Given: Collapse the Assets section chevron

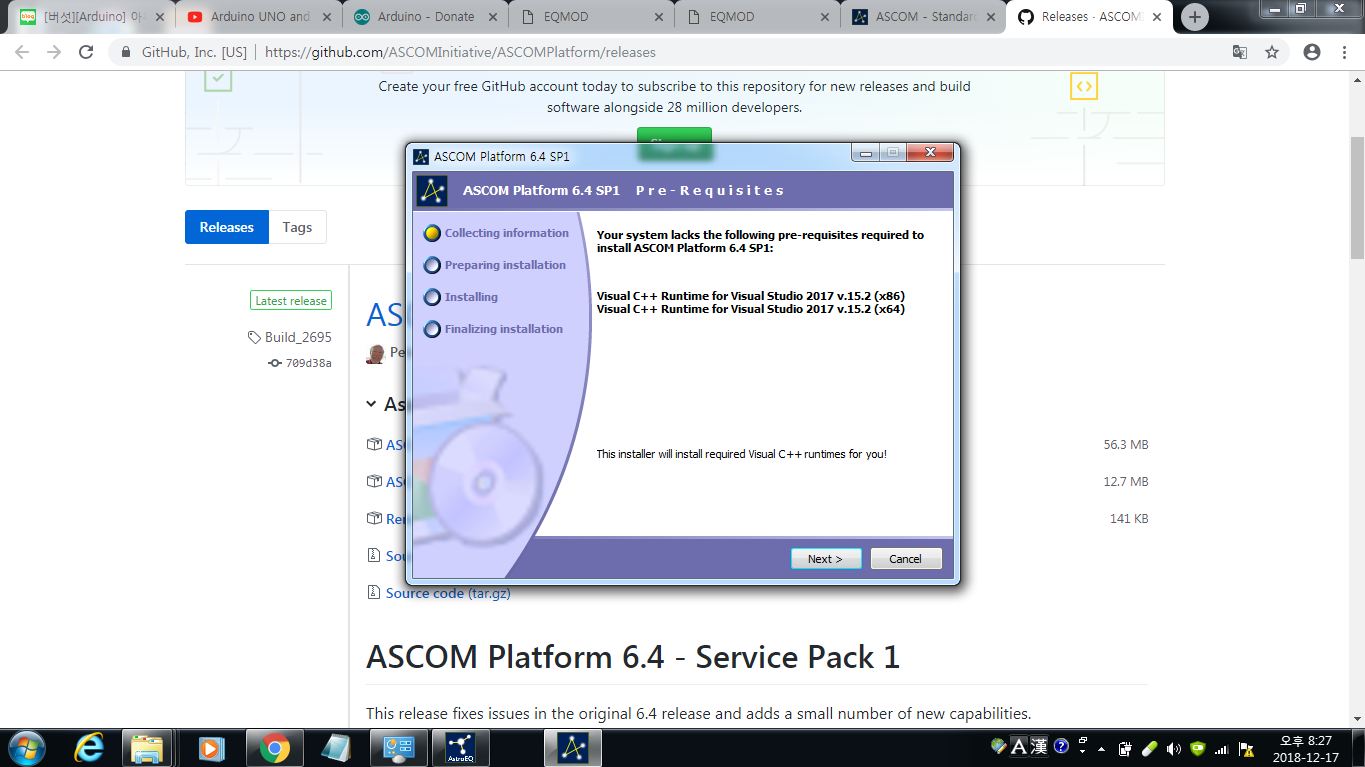Looking at the screenshot, I should (372, 405).
